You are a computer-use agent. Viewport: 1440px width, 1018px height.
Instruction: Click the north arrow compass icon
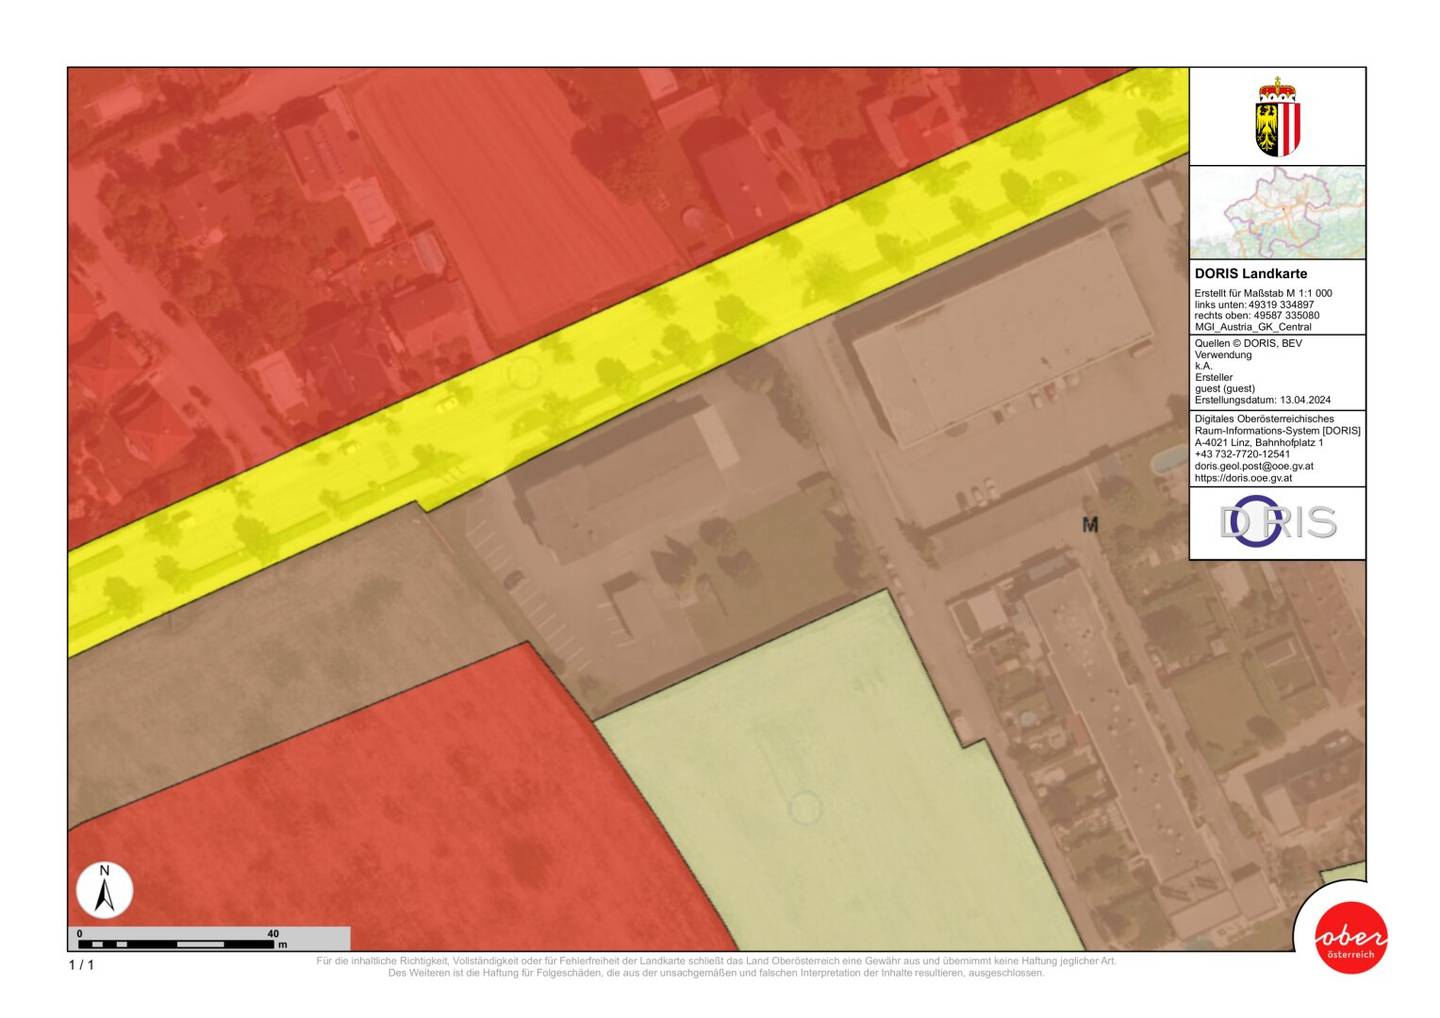tap(104, 890)
